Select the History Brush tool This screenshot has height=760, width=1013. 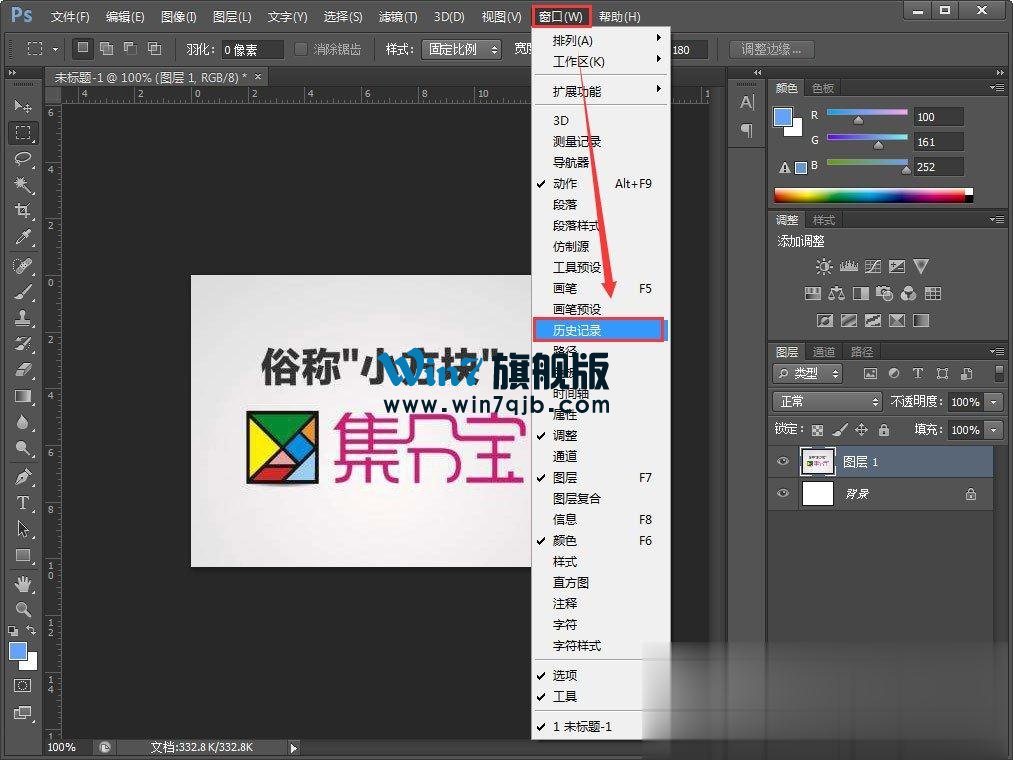[23, 344]
